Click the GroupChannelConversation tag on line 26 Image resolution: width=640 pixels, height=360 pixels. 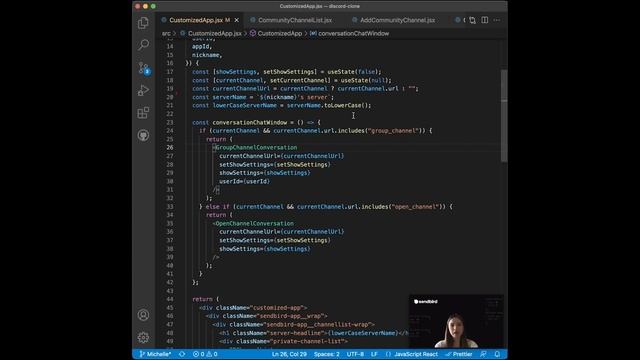(256, 147)
